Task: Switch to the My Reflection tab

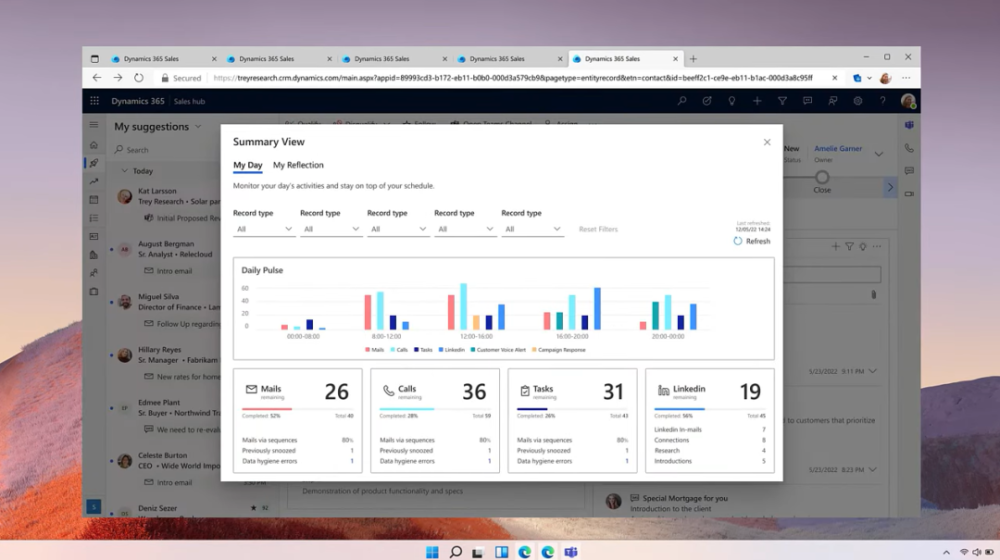Action: point(298,165)
